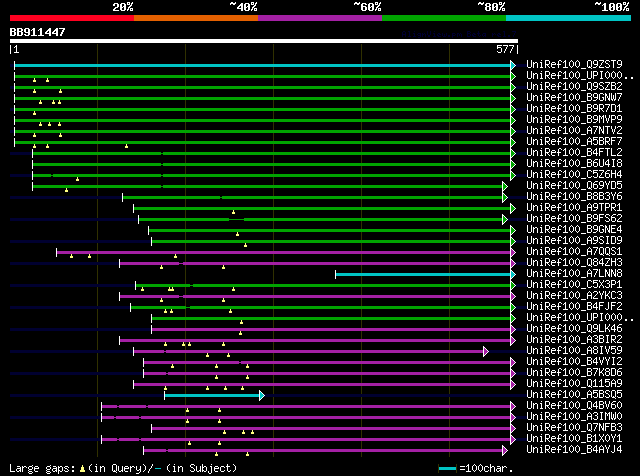Screen dimensions: 640x476
Task: Select label UniRef100_B6U4I8
Action: (x=574, y=164)
